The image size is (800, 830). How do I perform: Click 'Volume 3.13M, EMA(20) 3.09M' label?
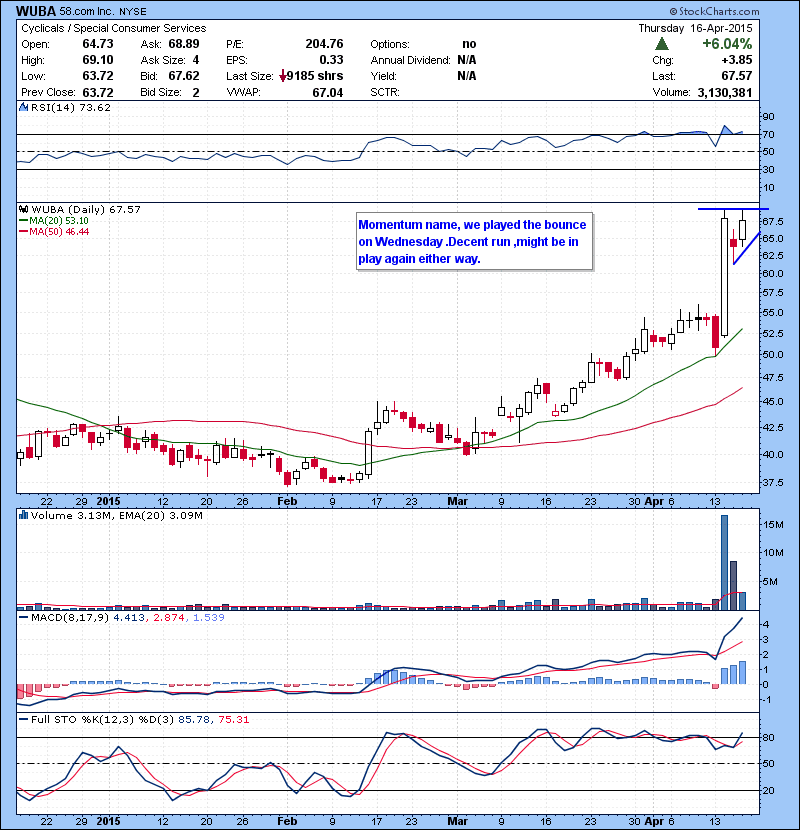[116, 515]
